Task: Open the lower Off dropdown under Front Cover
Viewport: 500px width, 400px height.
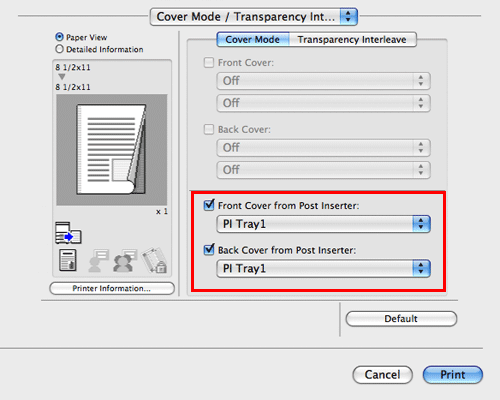Action: click(323, 103)
